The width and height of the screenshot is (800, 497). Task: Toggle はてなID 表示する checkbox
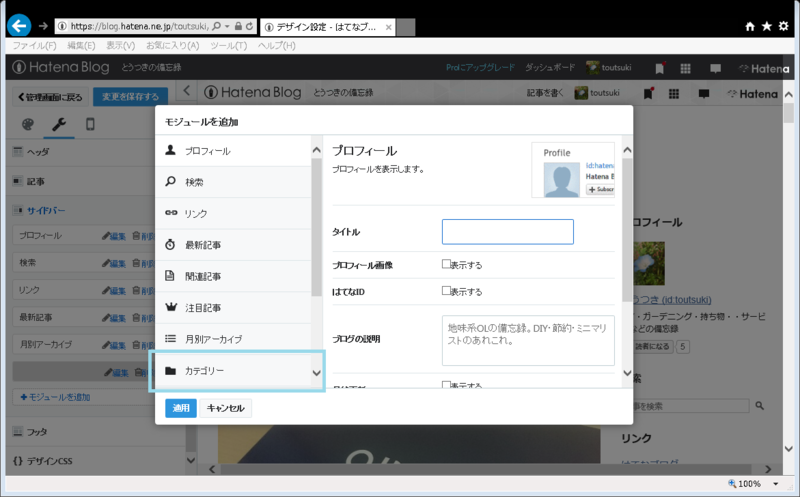446,290
